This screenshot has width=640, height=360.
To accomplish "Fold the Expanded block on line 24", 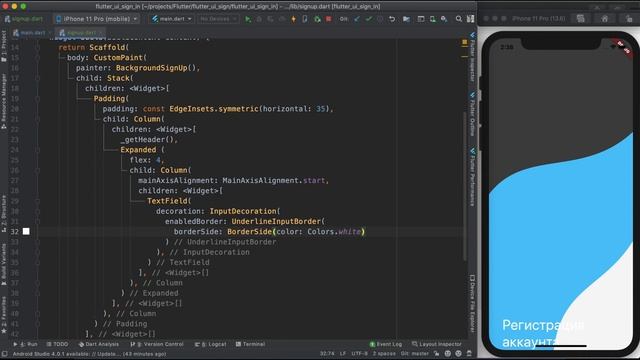I will click(37, 150).
